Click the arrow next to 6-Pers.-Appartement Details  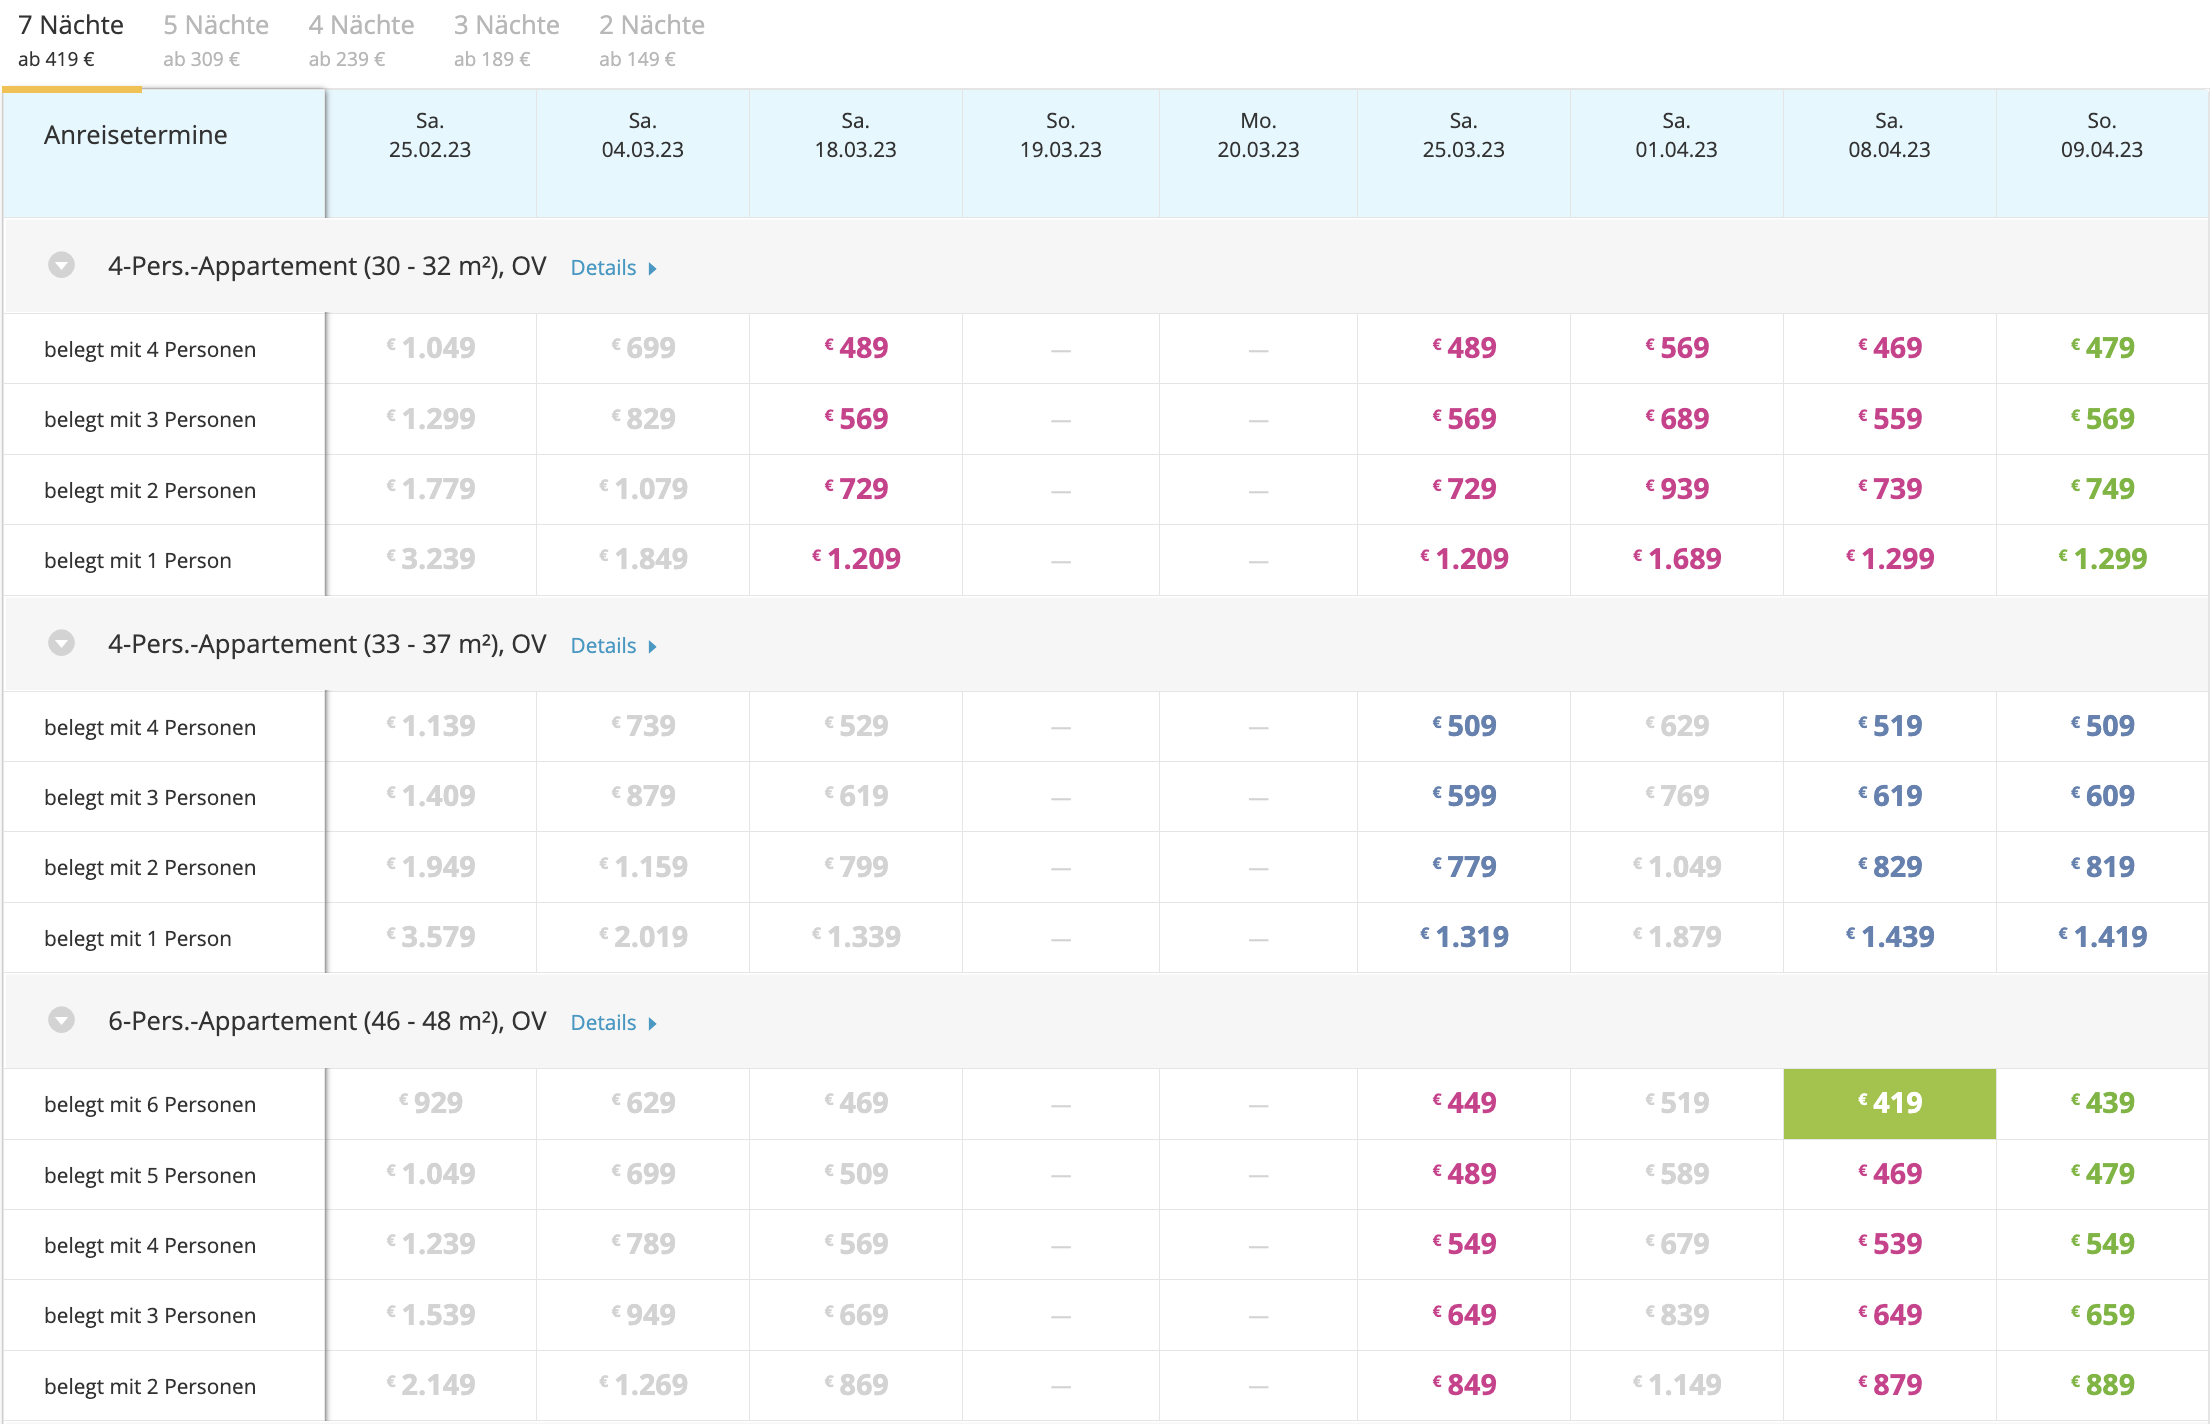(652, 1023)
